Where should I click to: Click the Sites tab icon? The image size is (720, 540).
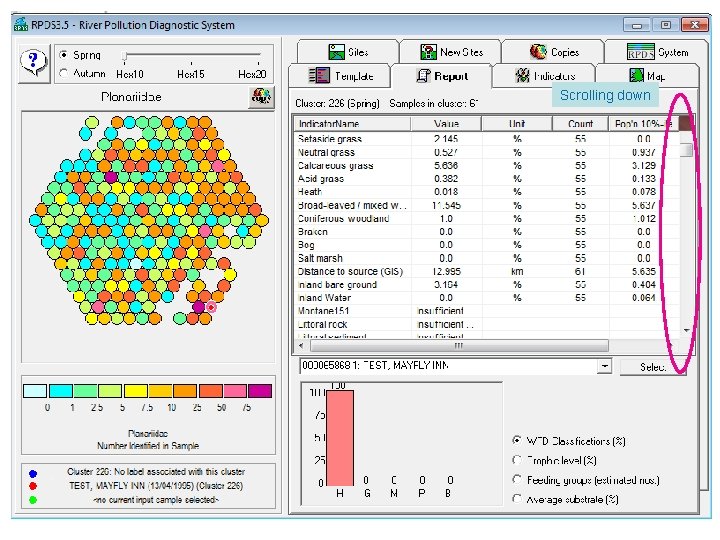tap(337, 52)
